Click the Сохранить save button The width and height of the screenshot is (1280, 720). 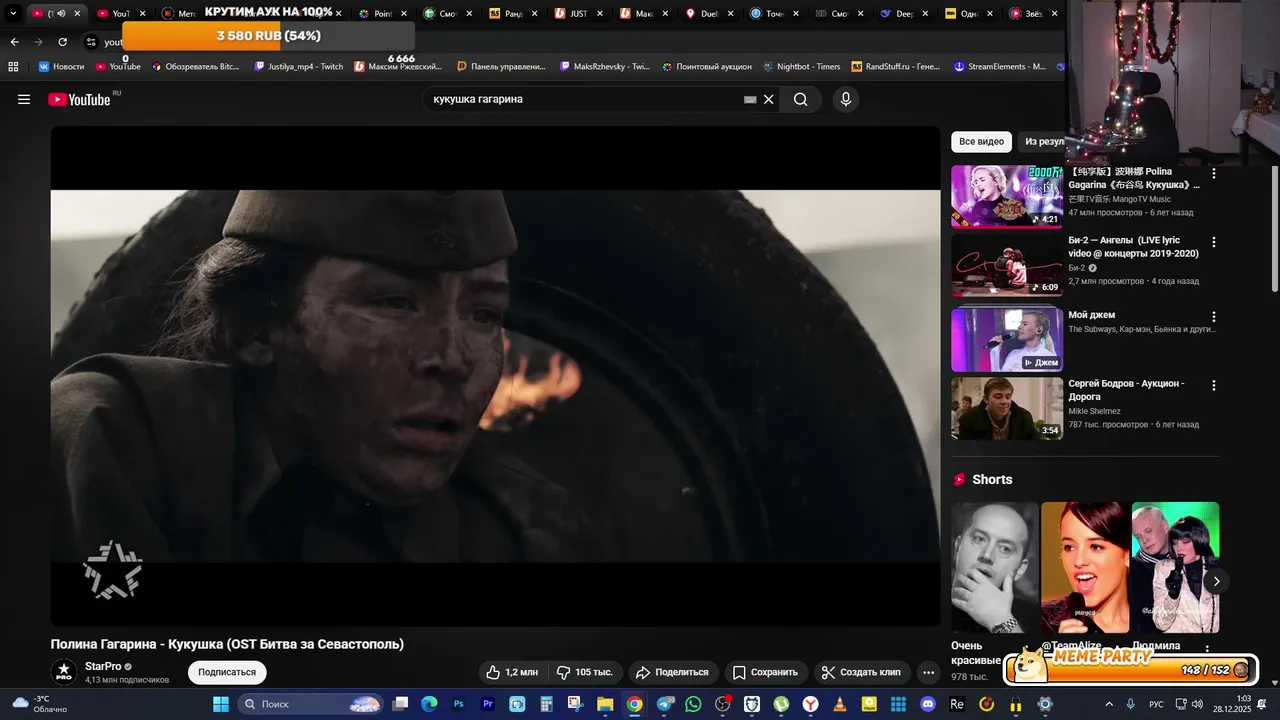tap(765, 672)
